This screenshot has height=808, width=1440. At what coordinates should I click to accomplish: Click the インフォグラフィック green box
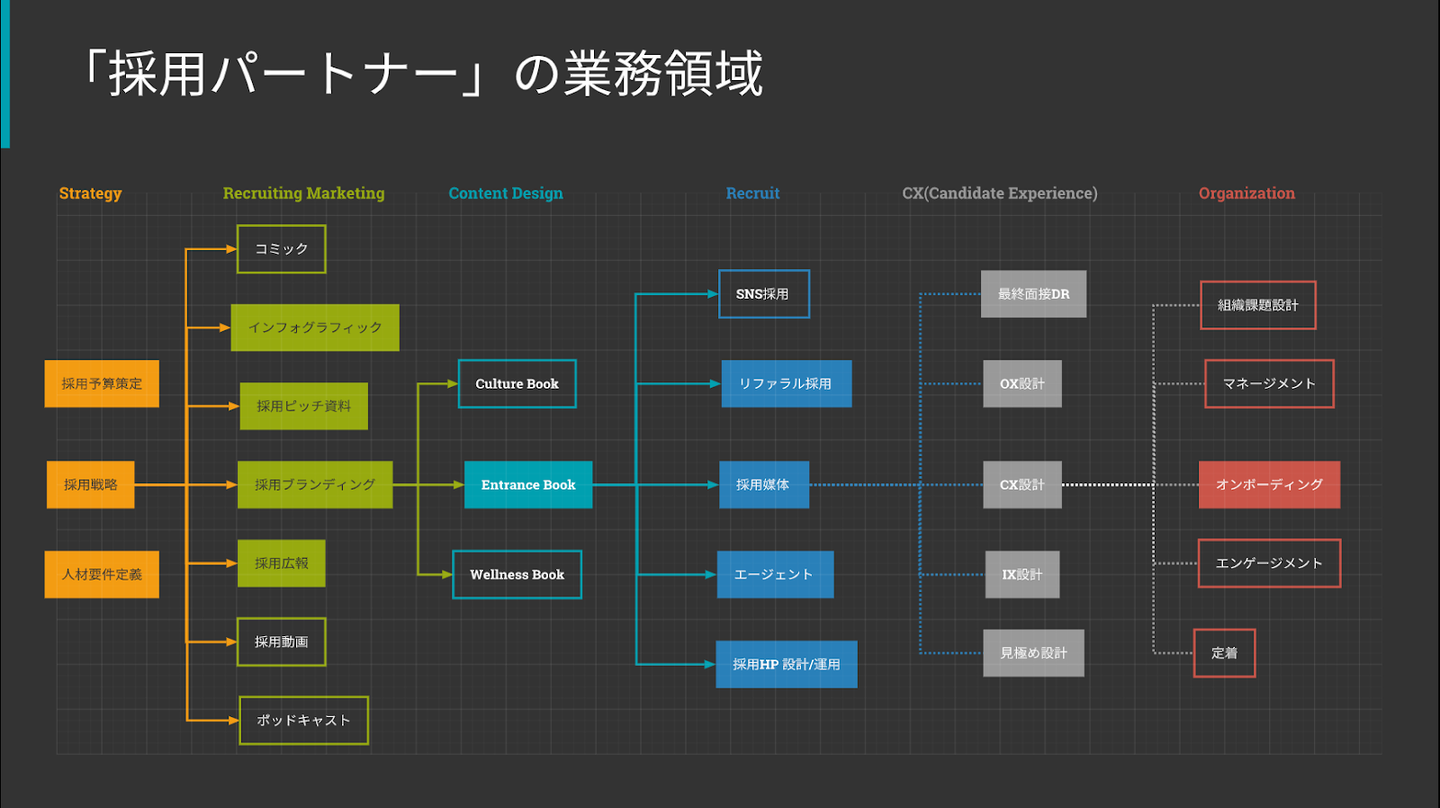click(x=315, y=328)
